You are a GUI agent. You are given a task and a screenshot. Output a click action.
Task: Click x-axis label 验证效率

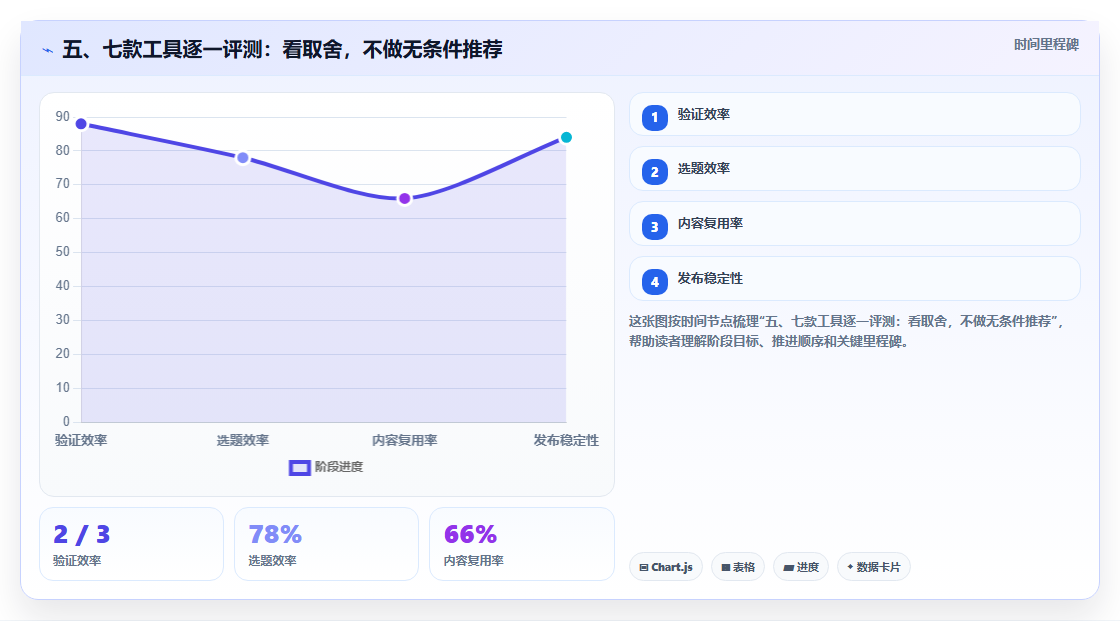(81, 440)
